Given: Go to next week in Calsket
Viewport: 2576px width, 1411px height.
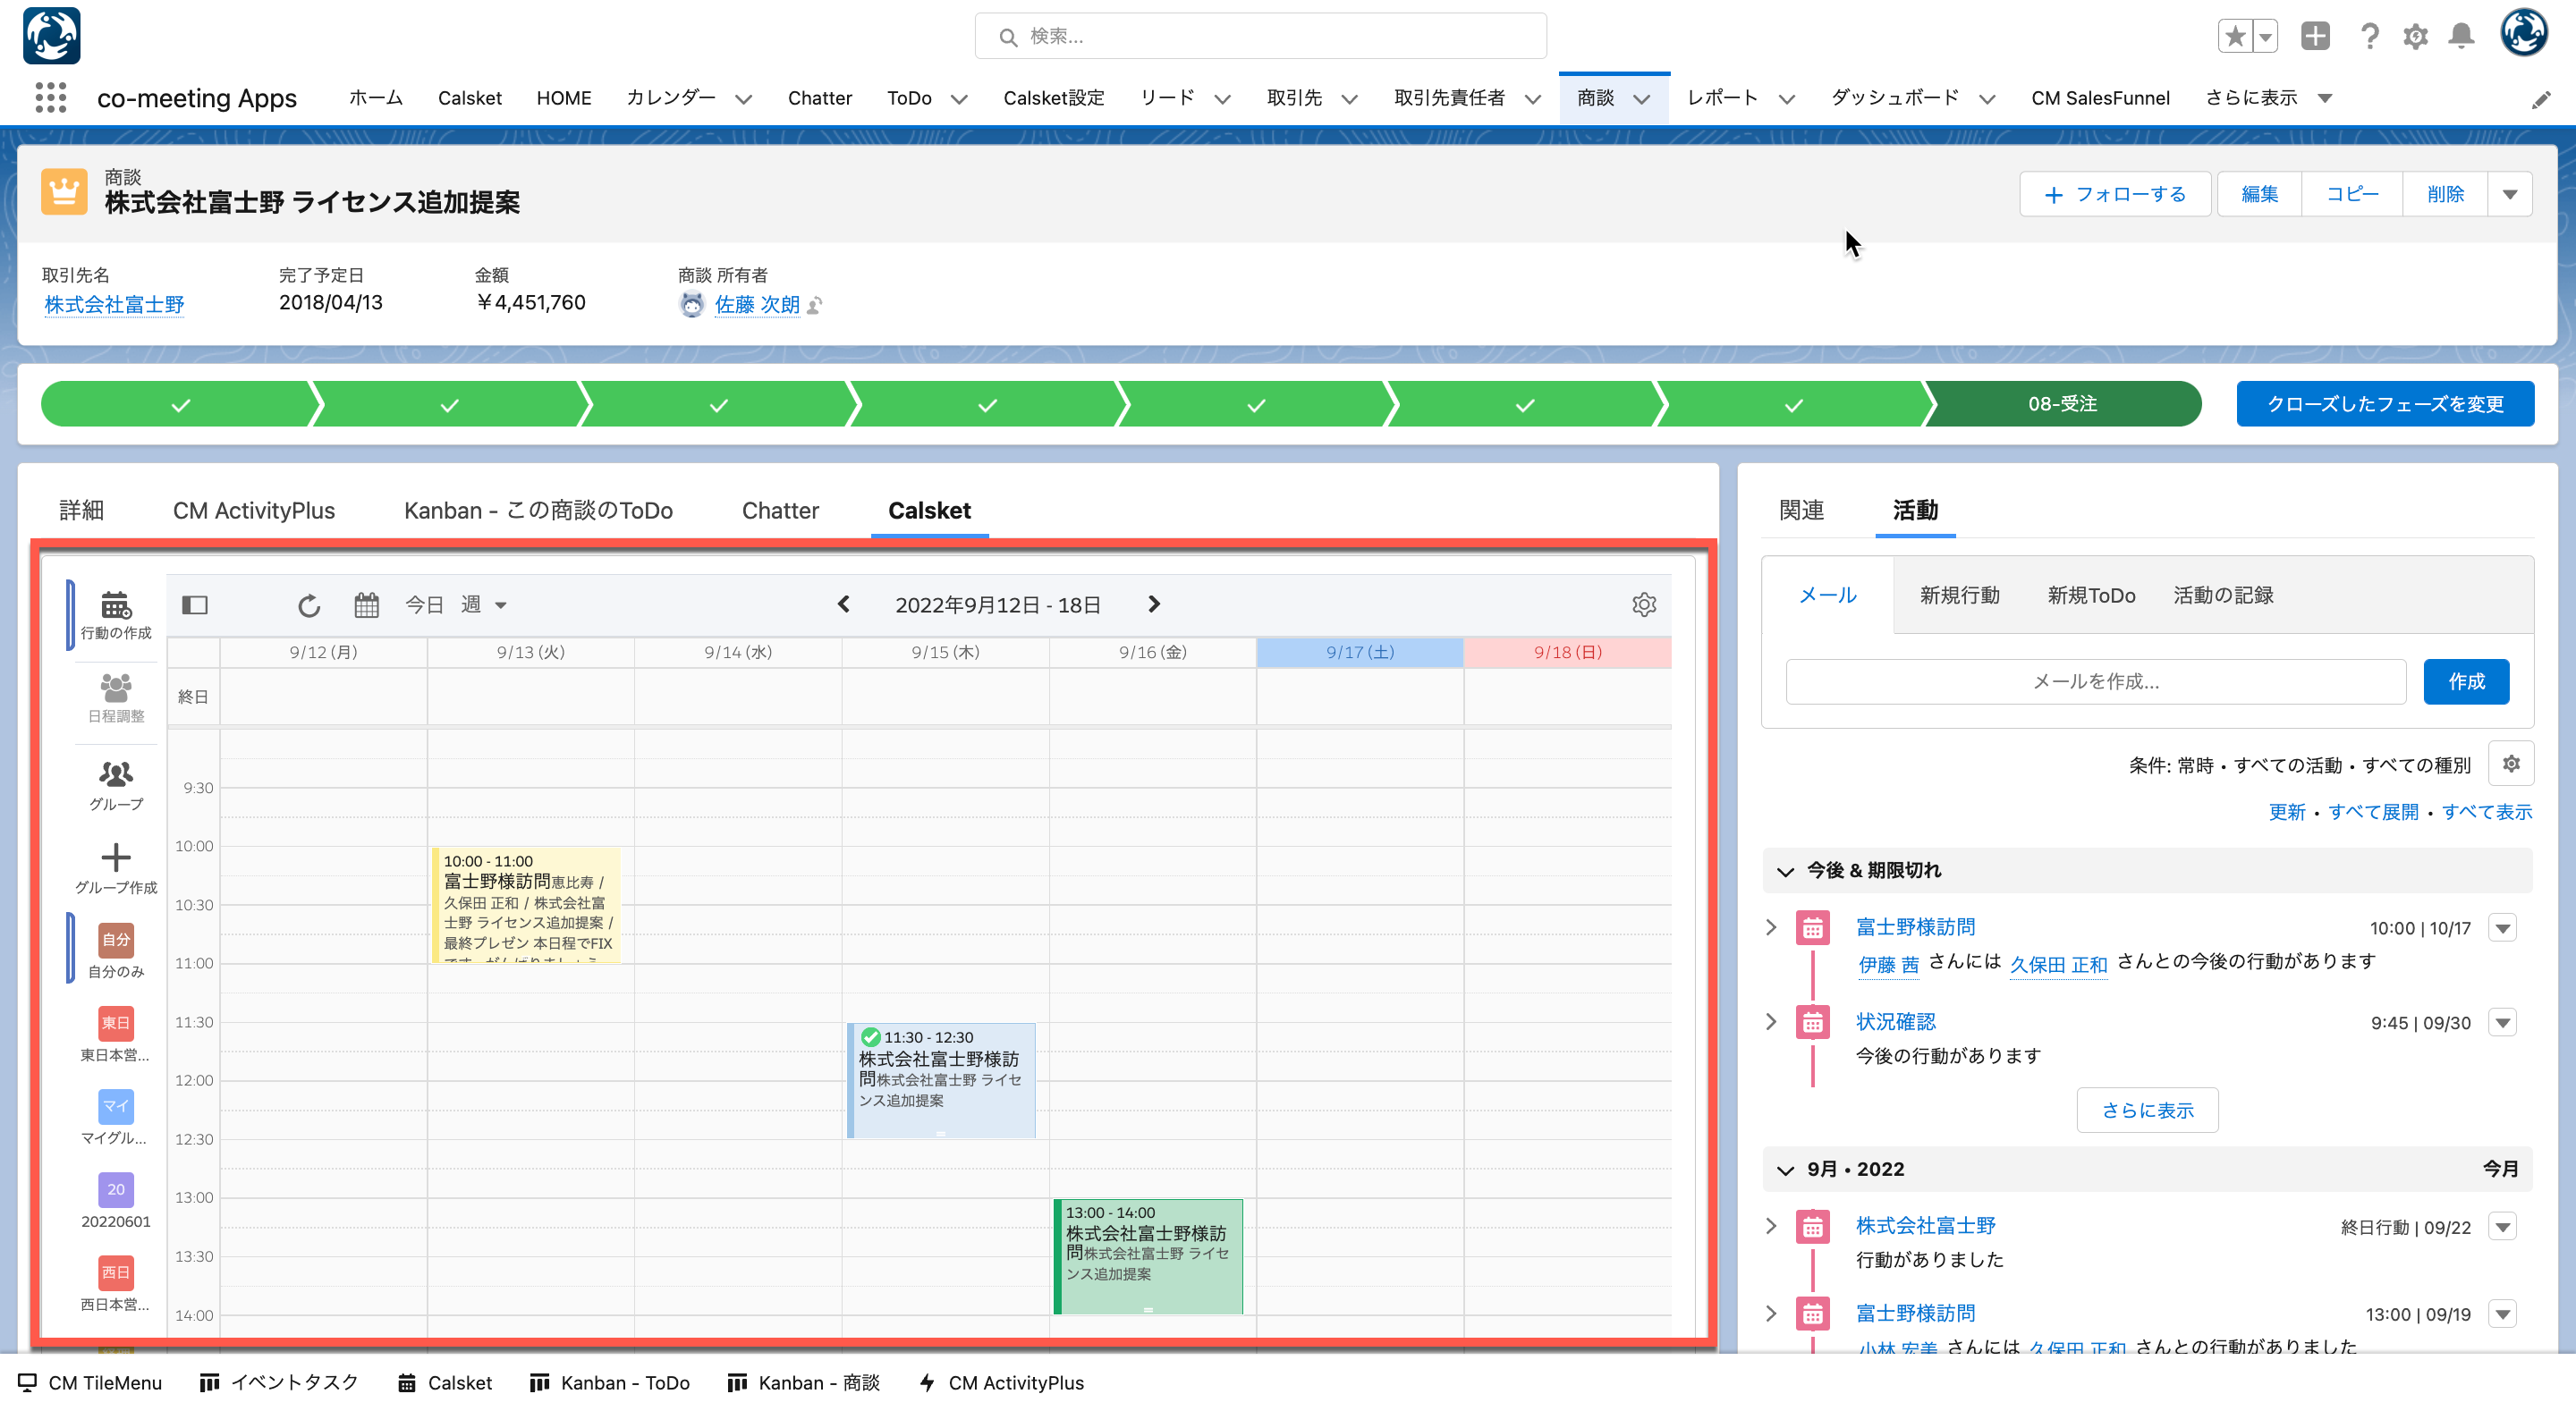Looking at the screenshot, I should [x=1154, y=604].
